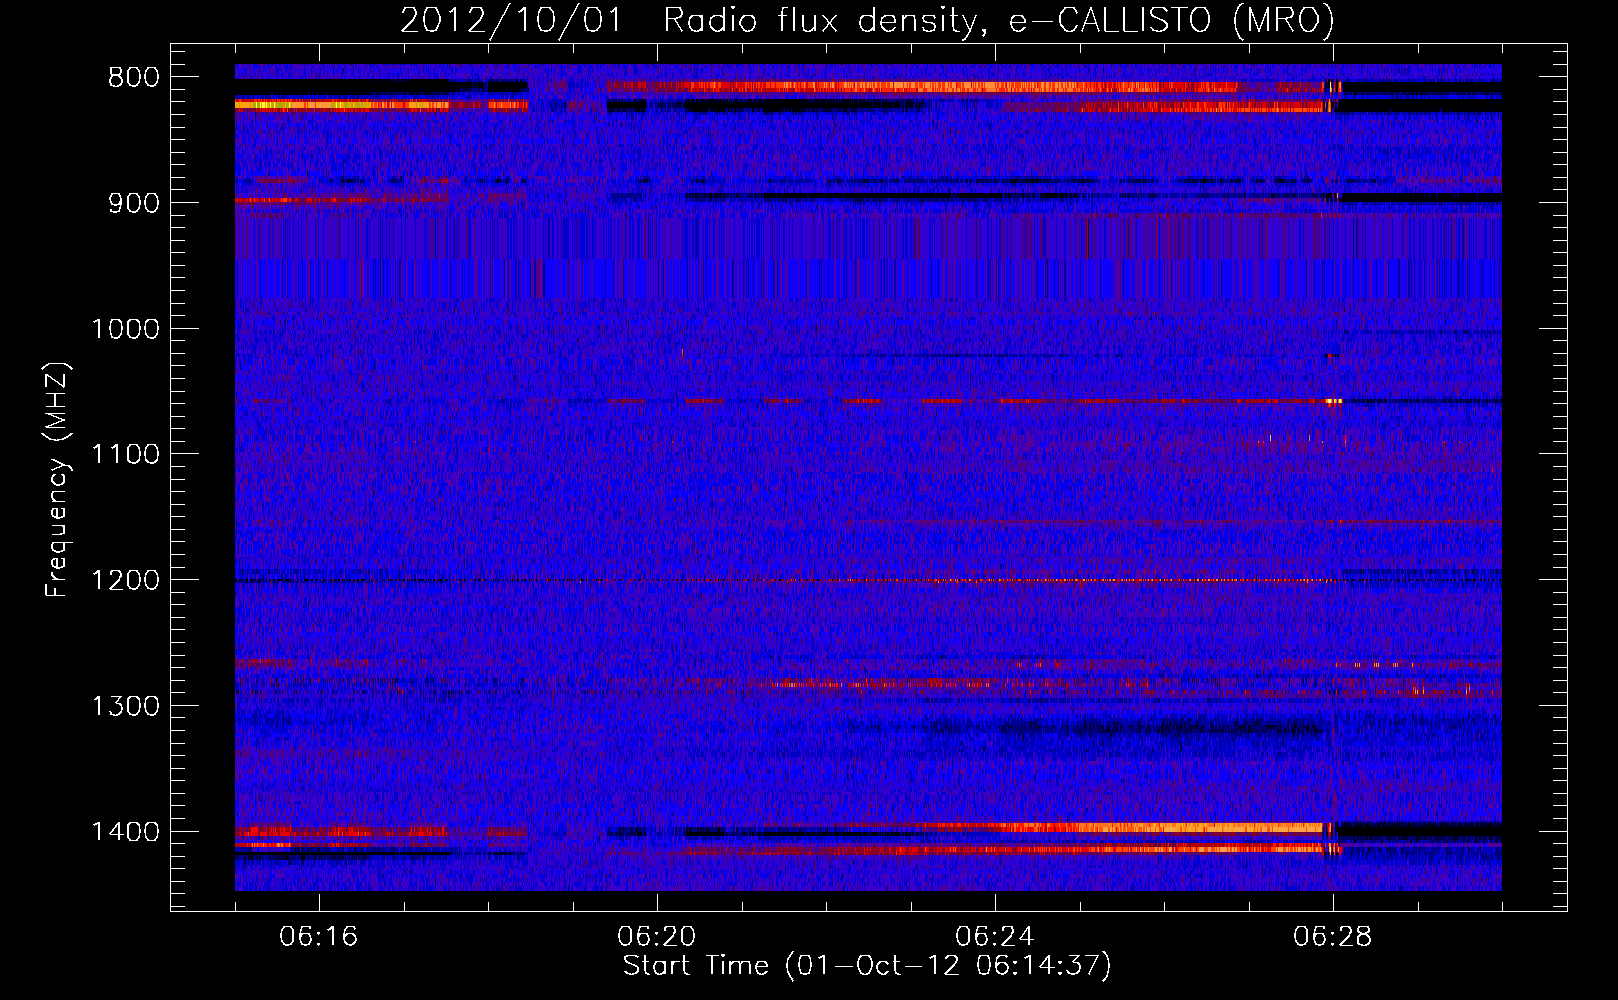Click the 06:16 time tick label

pos(319,937)
